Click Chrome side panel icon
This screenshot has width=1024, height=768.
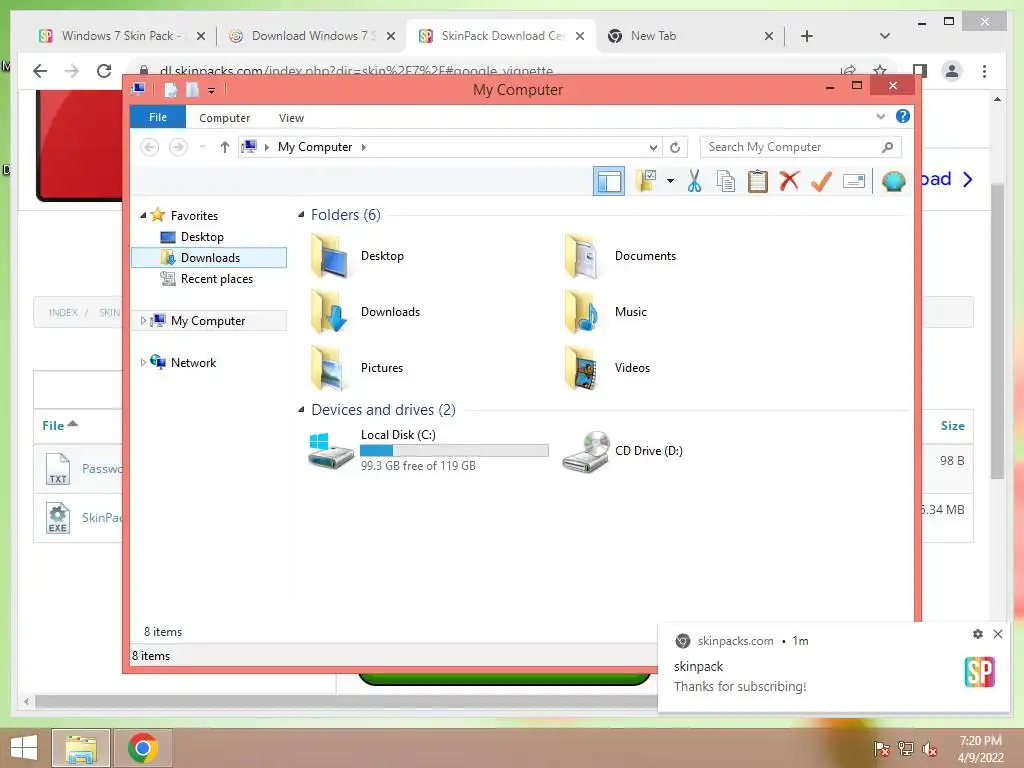(920, 71)
